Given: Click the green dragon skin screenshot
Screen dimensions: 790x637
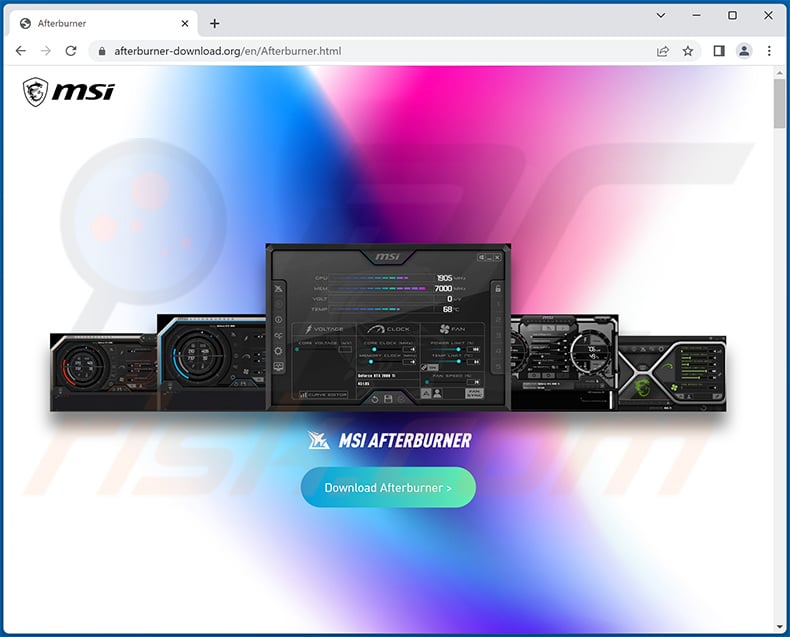Looking at the screenshot, I should pos(672,374).
